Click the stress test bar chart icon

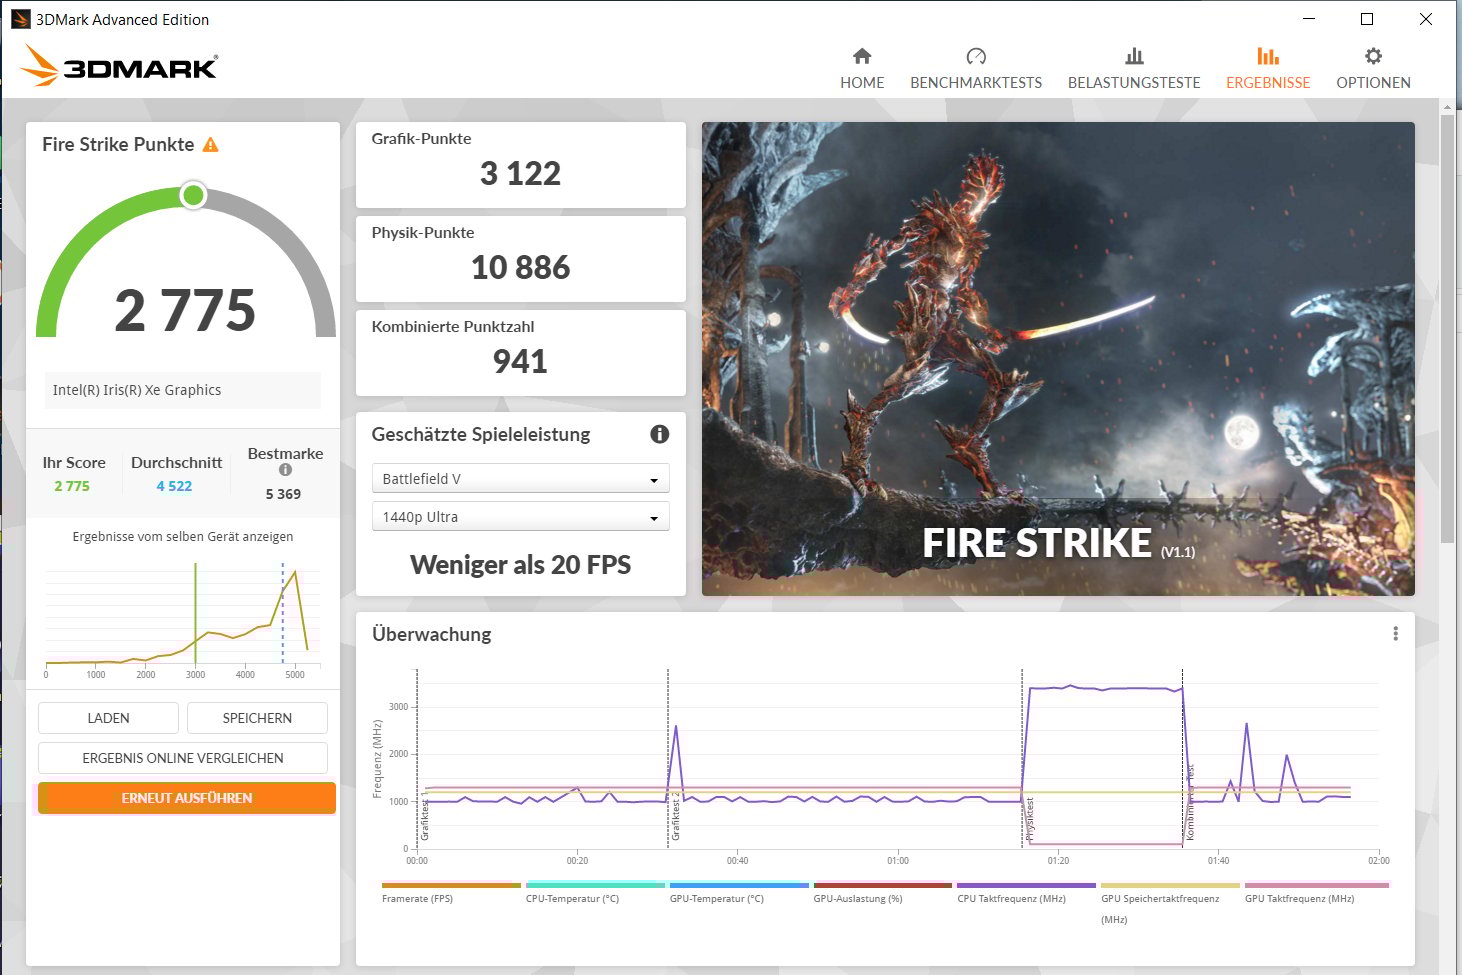pos(1134,56)
